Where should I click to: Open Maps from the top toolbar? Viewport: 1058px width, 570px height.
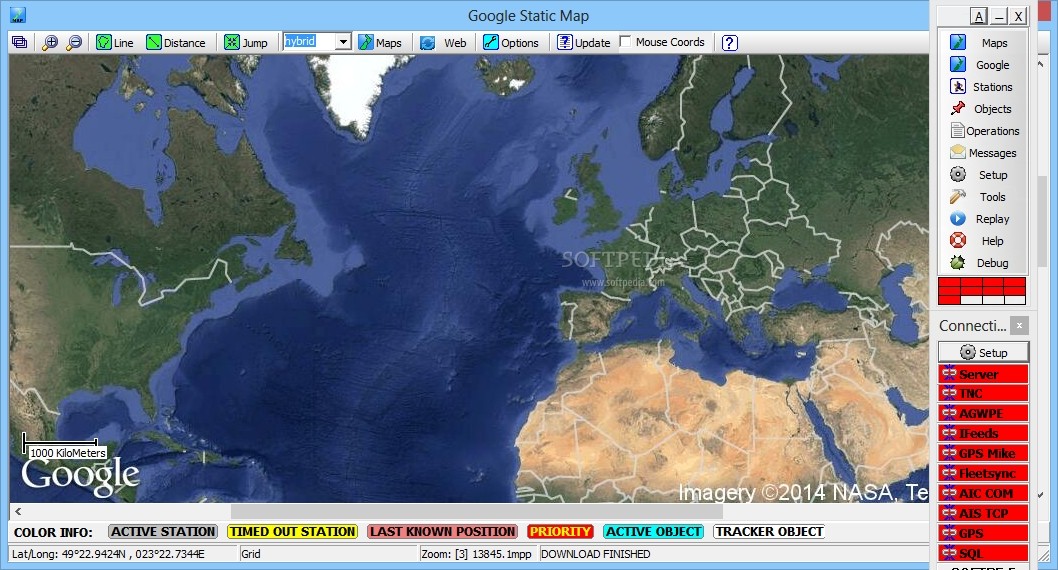pos(380,42)
